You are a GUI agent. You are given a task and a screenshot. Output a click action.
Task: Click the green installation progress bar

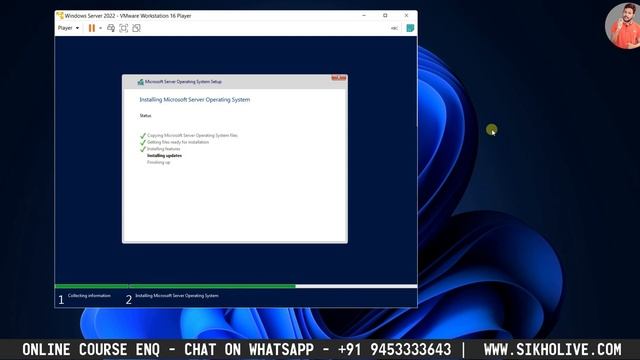coord(175,287)
